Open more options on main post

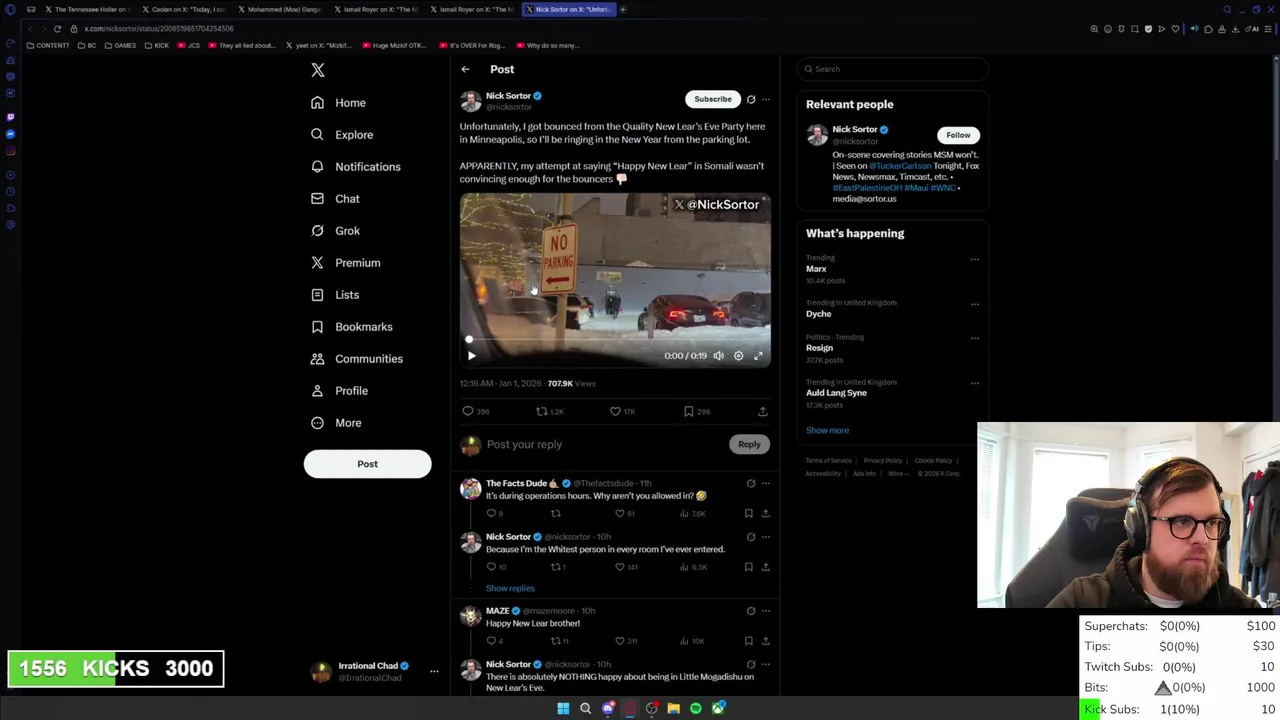point(766,99)
